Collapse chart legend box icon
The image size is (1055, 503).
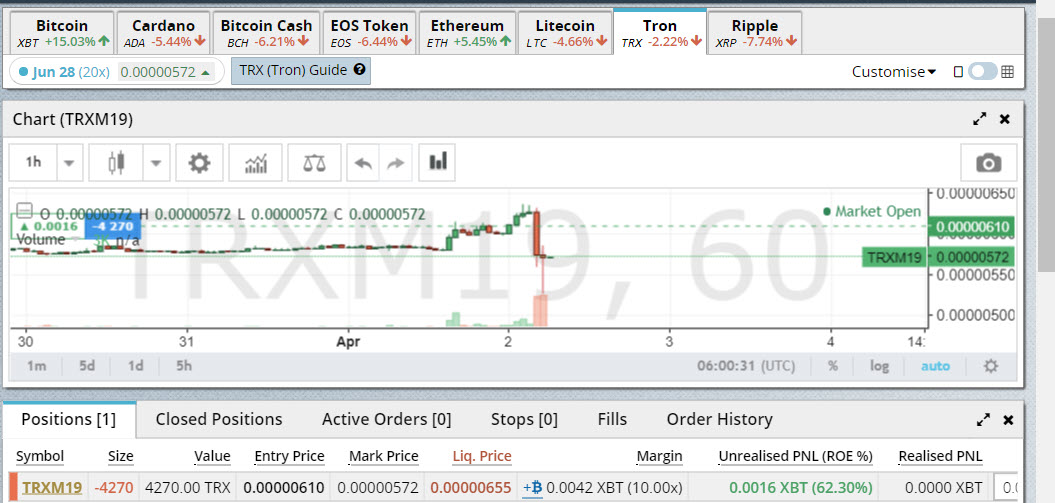click(x=24, y=211)
